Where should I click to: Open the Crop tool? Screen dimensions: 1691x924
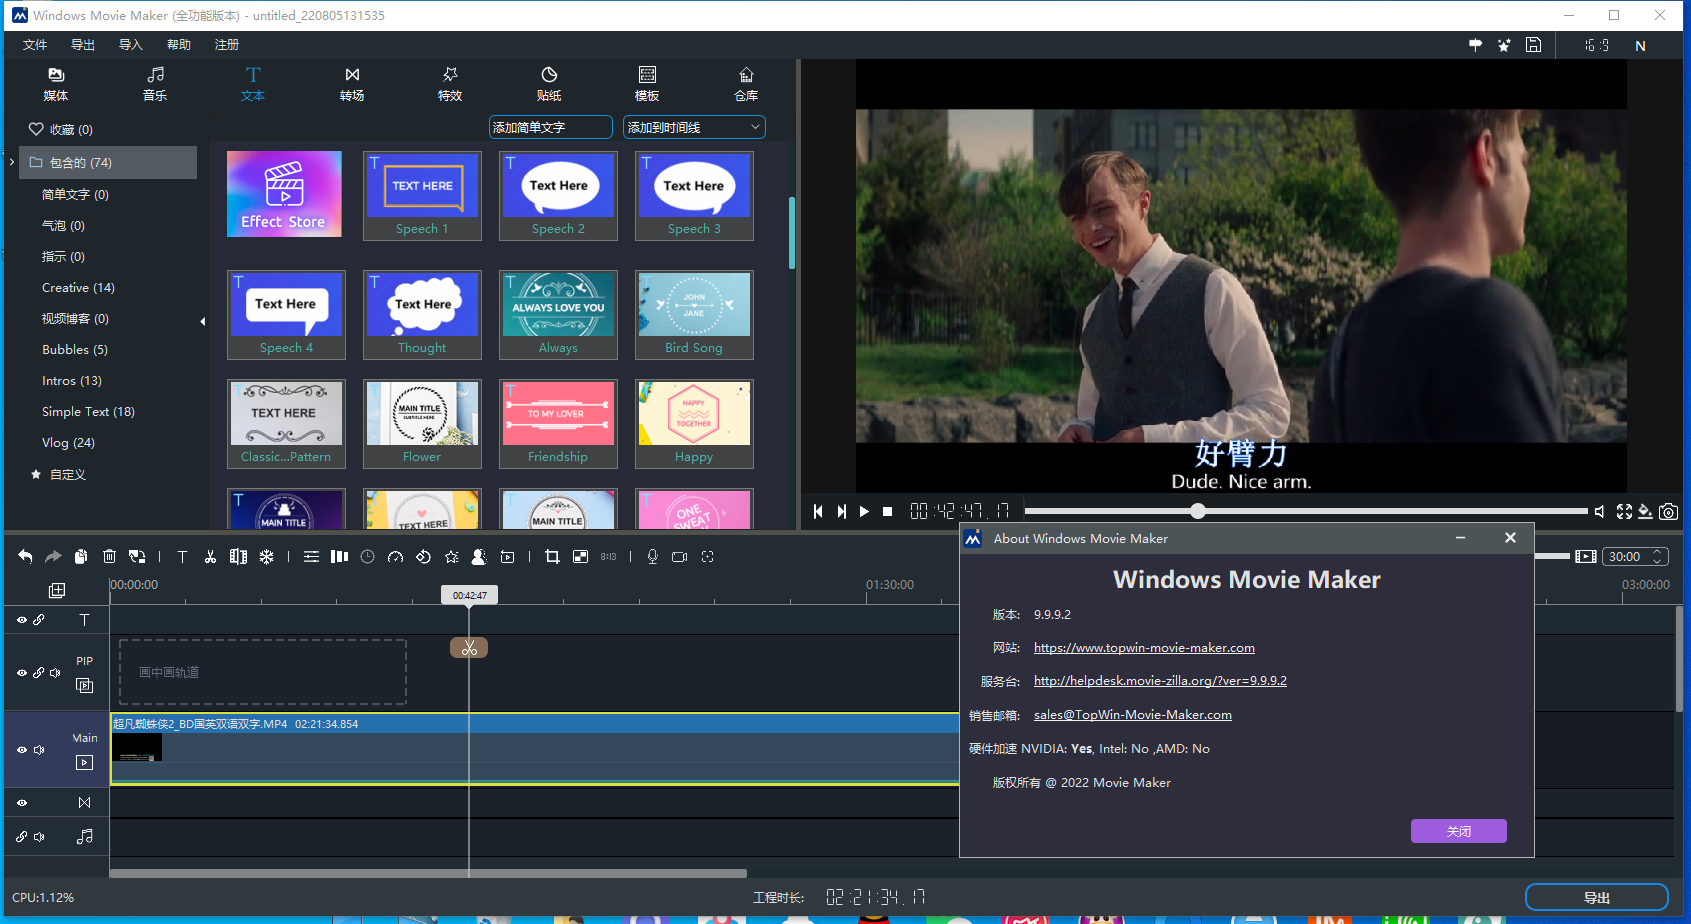coord(551,556)
